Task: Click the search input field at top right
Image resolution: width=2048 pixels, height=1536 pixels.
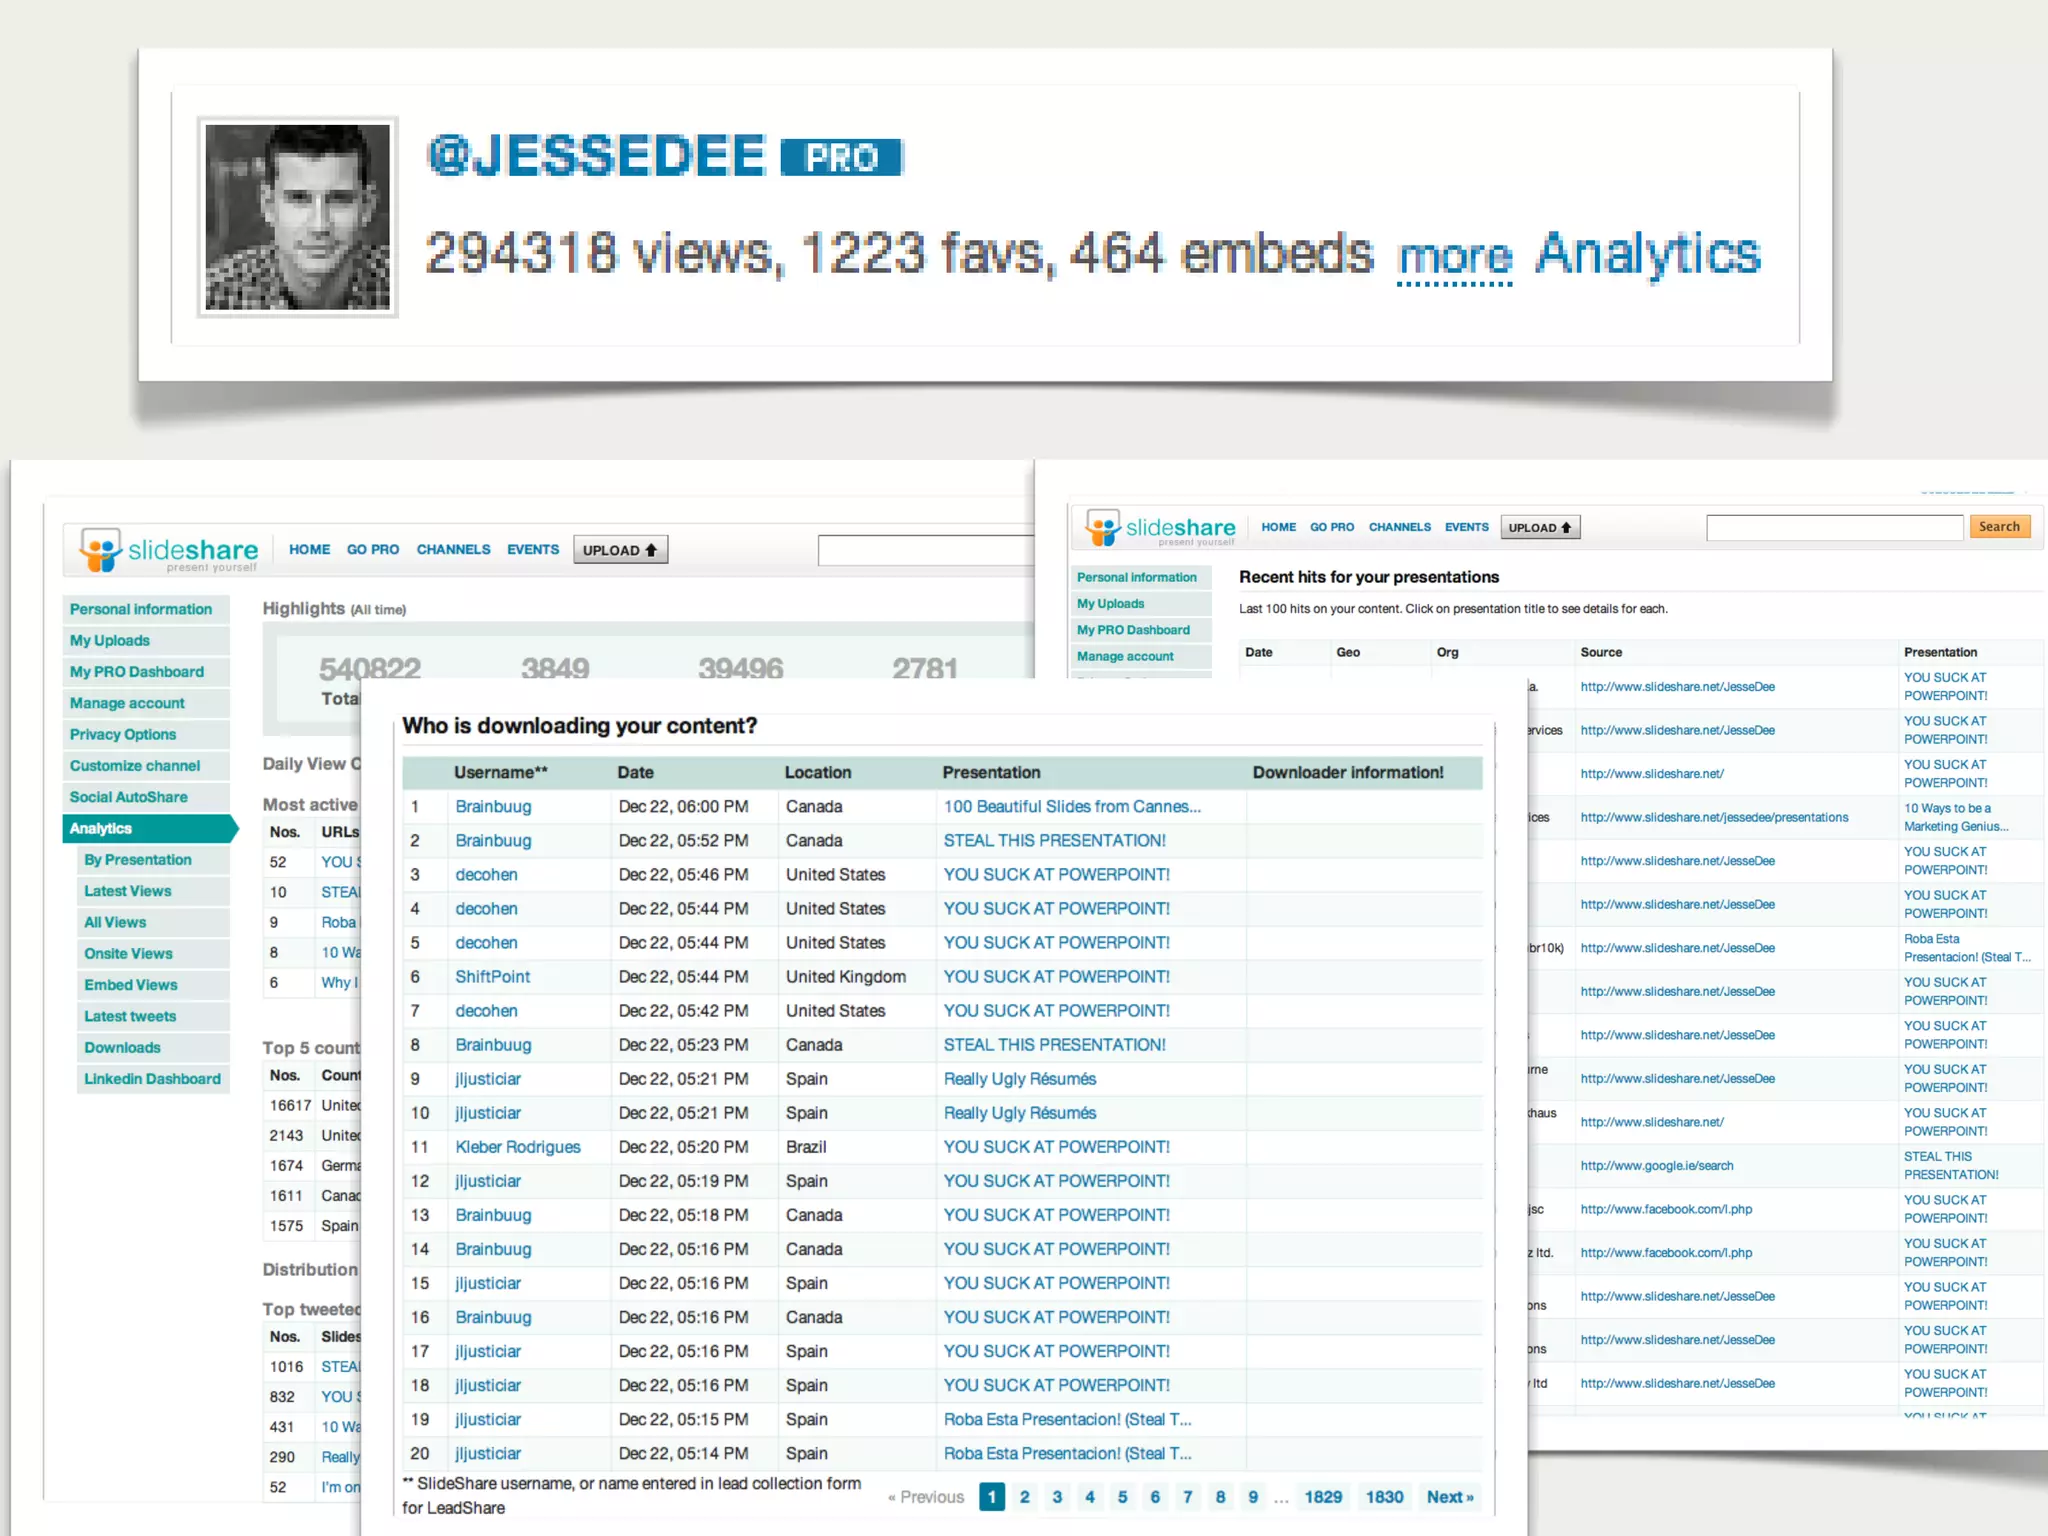Action: [x=1834, y=528]
